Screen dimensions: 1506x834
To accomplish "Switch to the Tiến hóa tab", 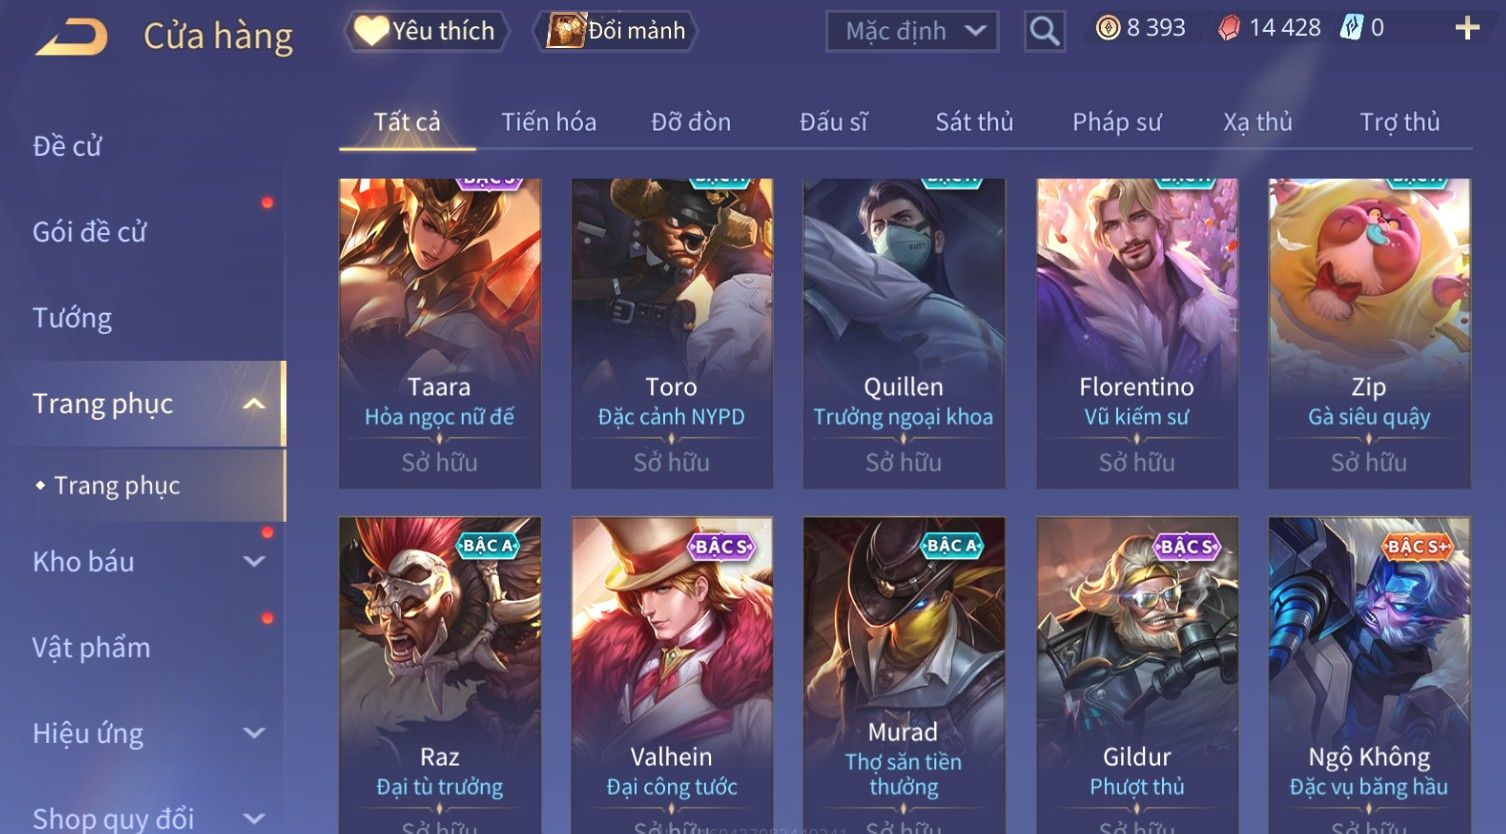I will click(x=549, y=122).
